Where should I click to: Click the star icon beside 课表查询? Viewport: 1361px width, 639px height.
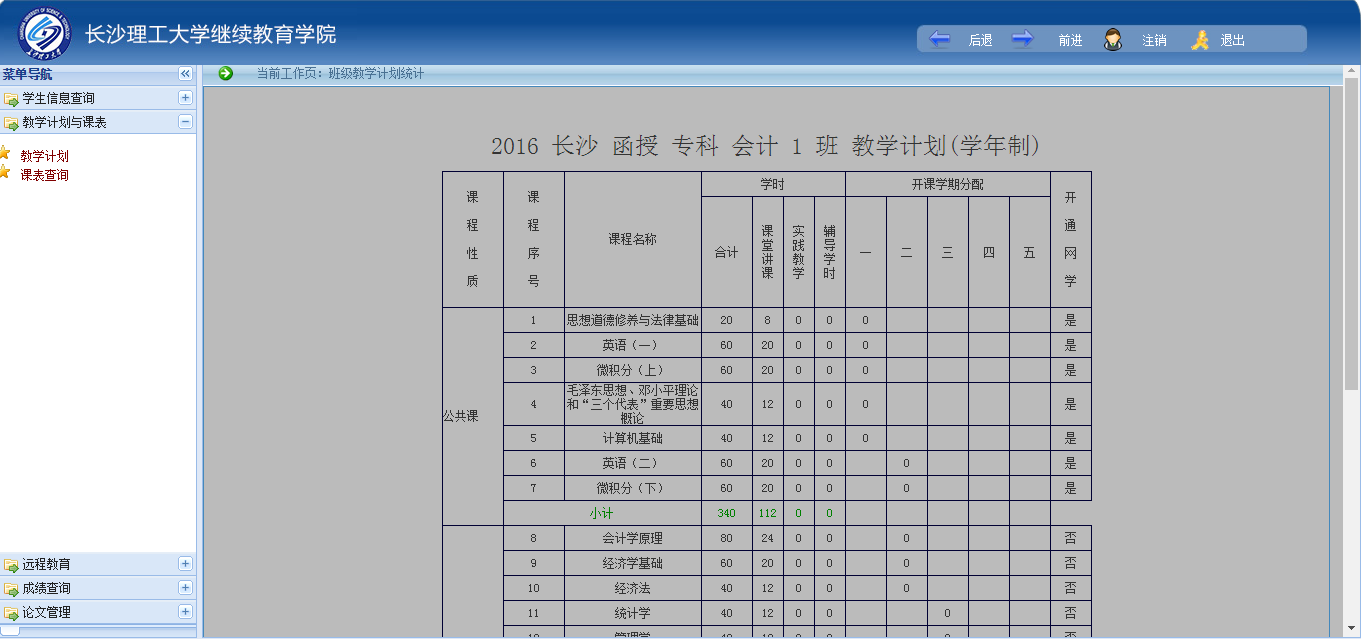pos(5,173)
